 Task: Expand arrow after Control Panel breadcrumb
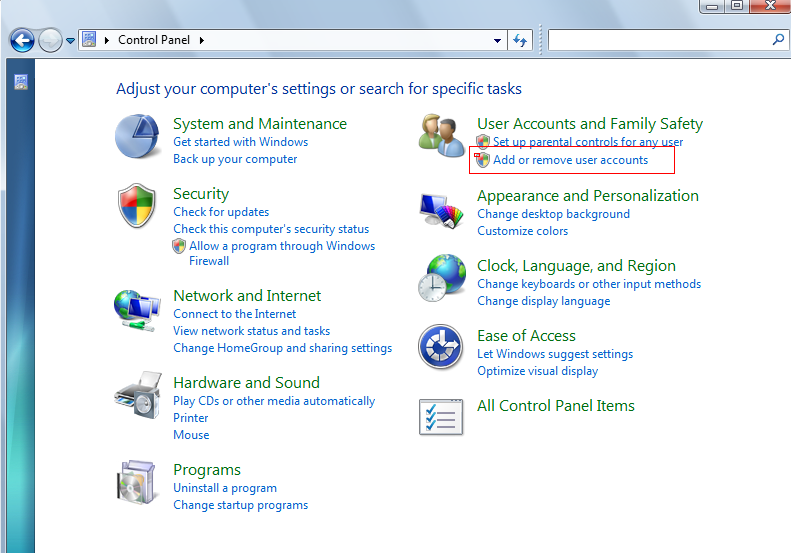[202, 40]
